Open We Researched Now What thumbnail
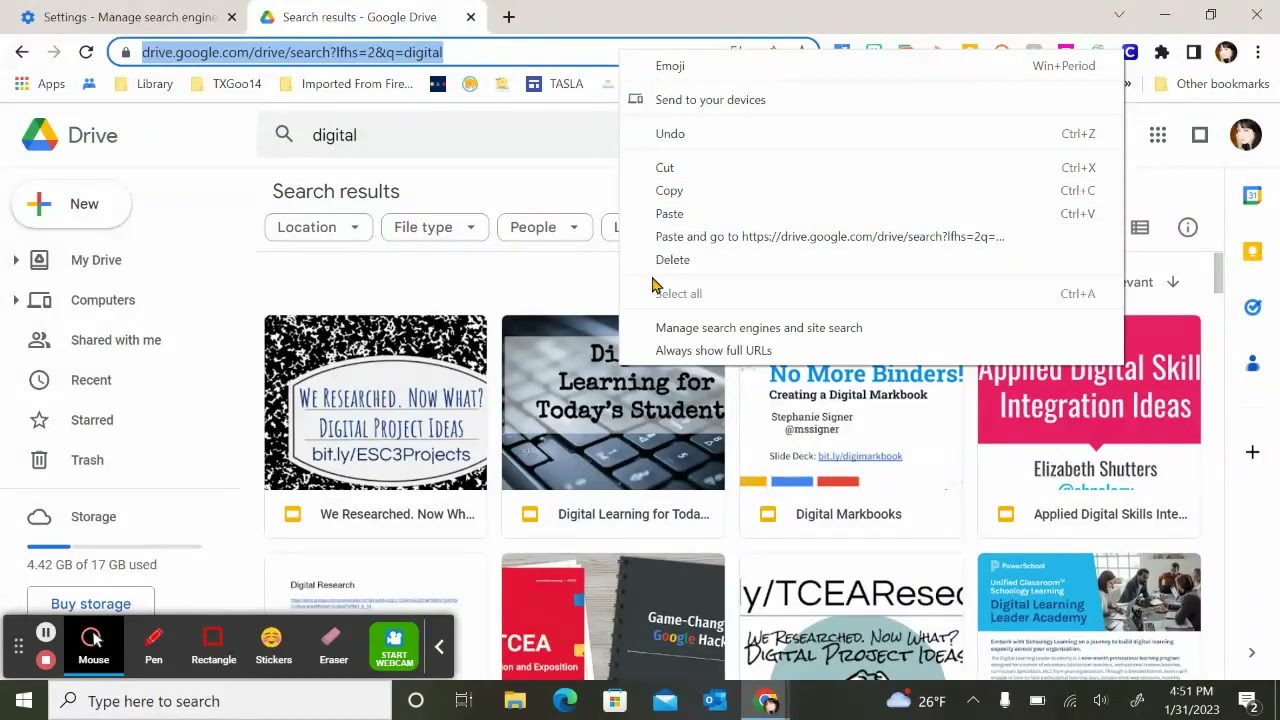The width and height of the screenshot is (1280, 720). click(376, 403)
